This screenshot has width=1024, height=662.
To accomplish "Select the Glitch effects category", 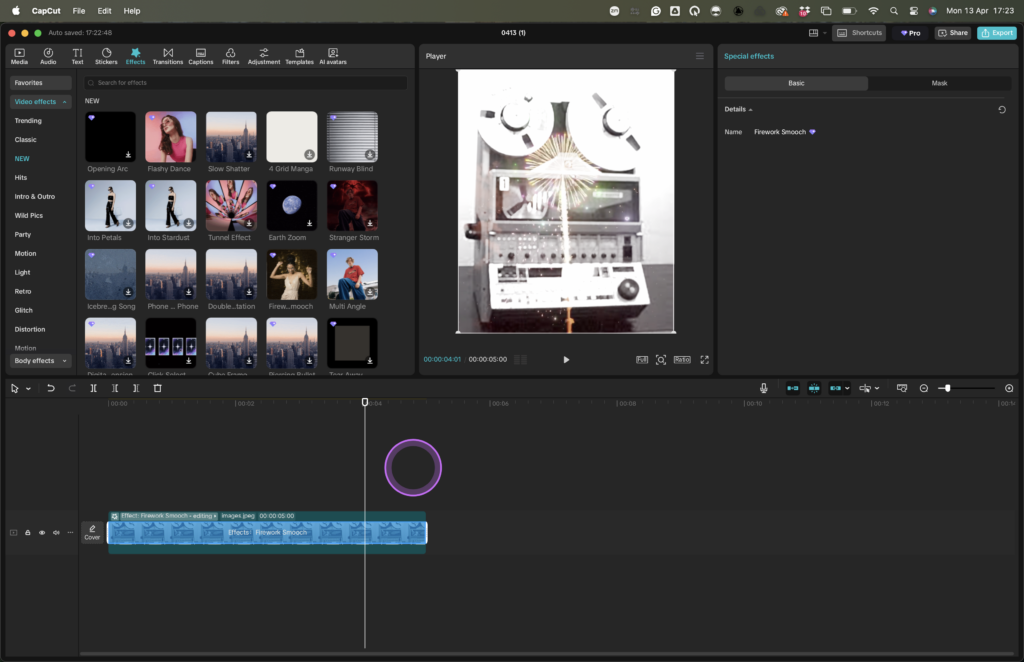I will pos(23,310).
